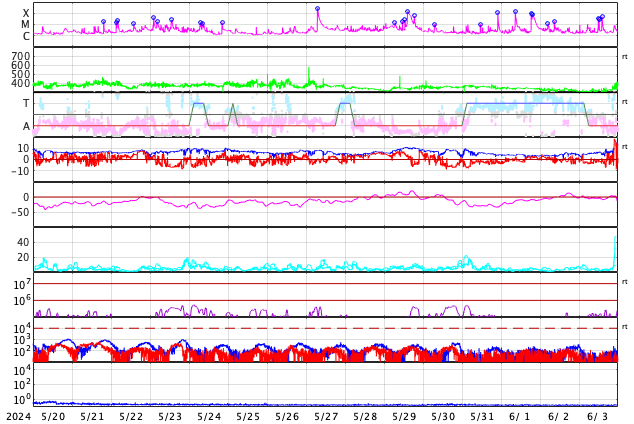Click the lone flare marker on 5/21
The height and width of the screenshot is (424, 634).
pyautogui.click(x=104, y=21)
